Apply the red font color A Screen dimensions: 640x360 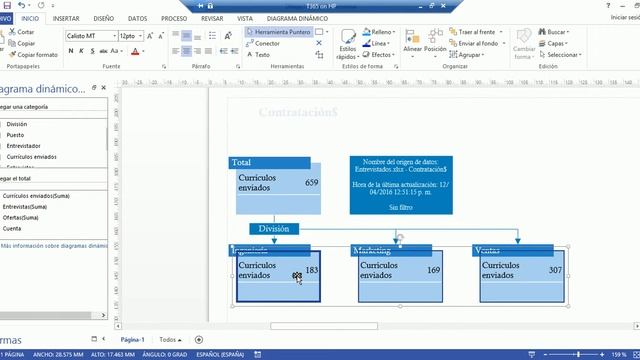point(135,51)
